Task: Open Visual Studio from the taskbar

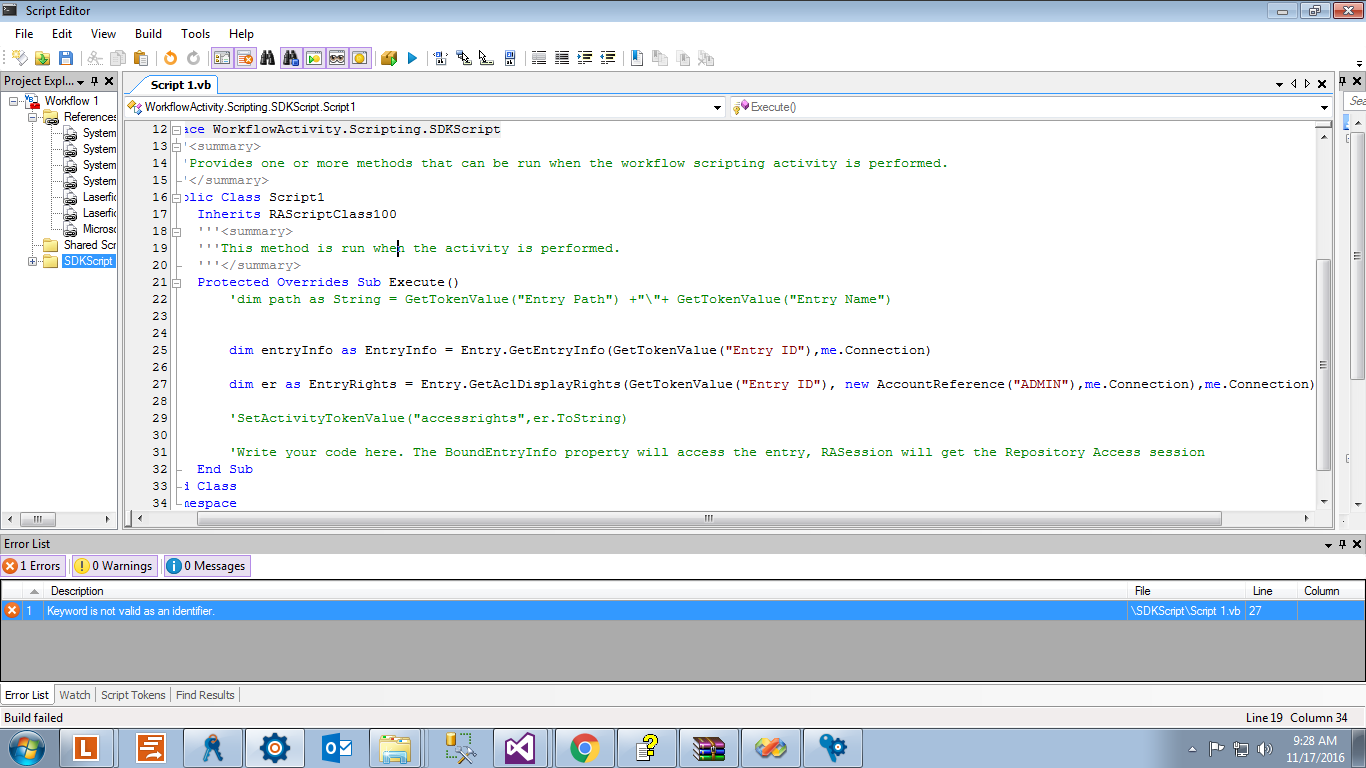Action: tap(521, 748)
